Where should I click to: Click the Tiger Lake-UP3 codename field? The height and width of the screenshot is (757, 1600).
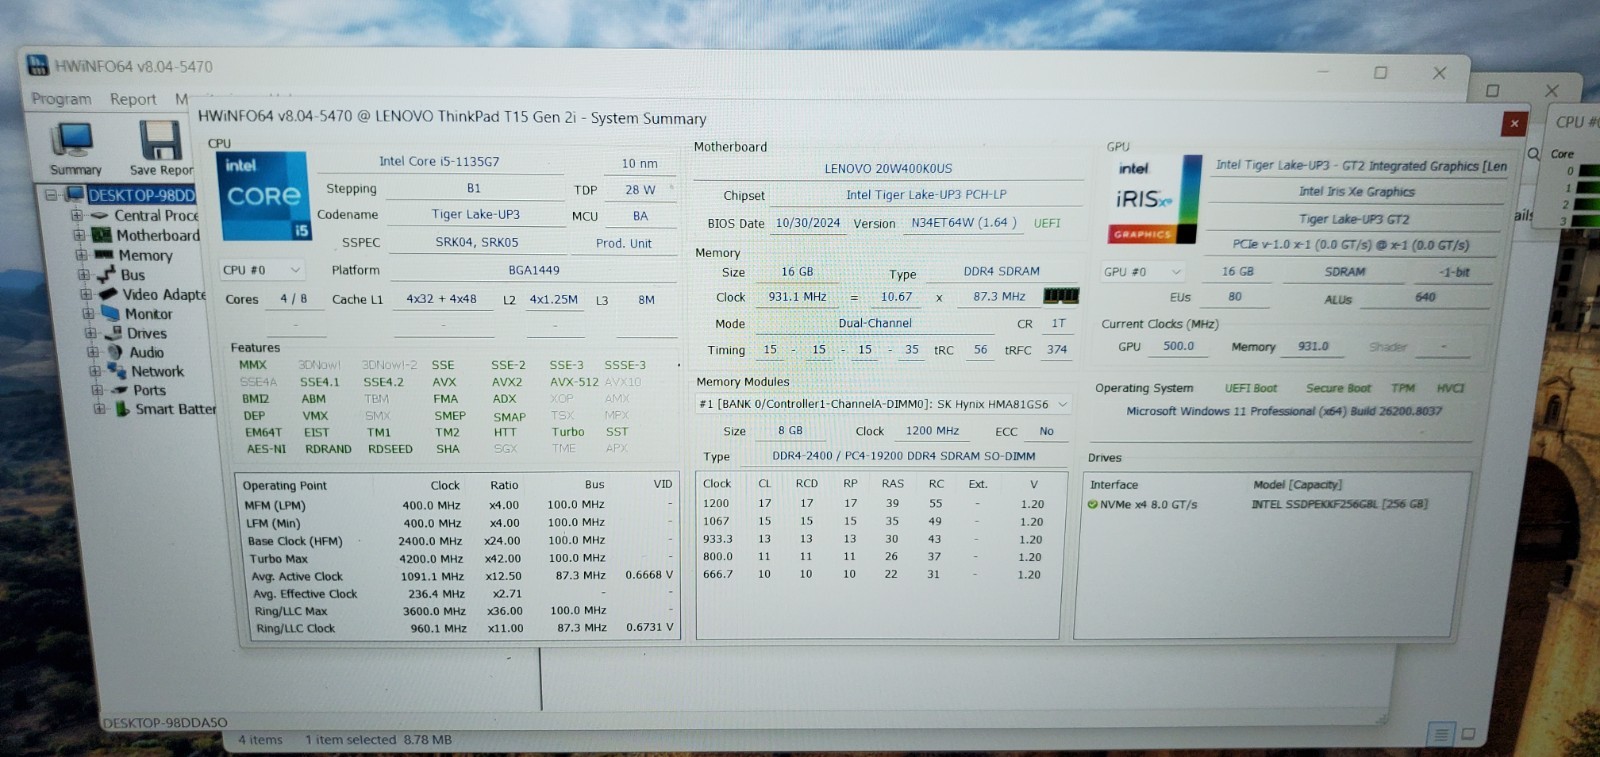[475, 214]
